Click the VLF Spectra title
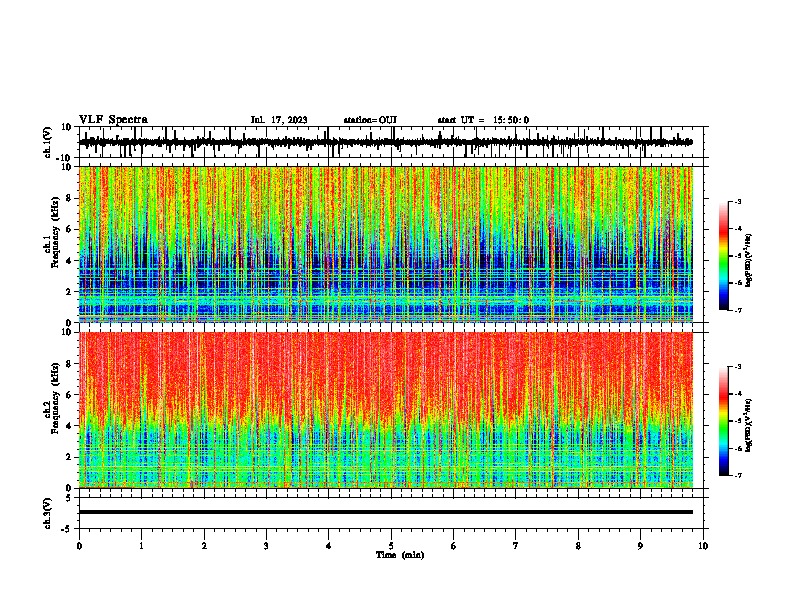This screenshot has width=792, height=612. point(113,120)
